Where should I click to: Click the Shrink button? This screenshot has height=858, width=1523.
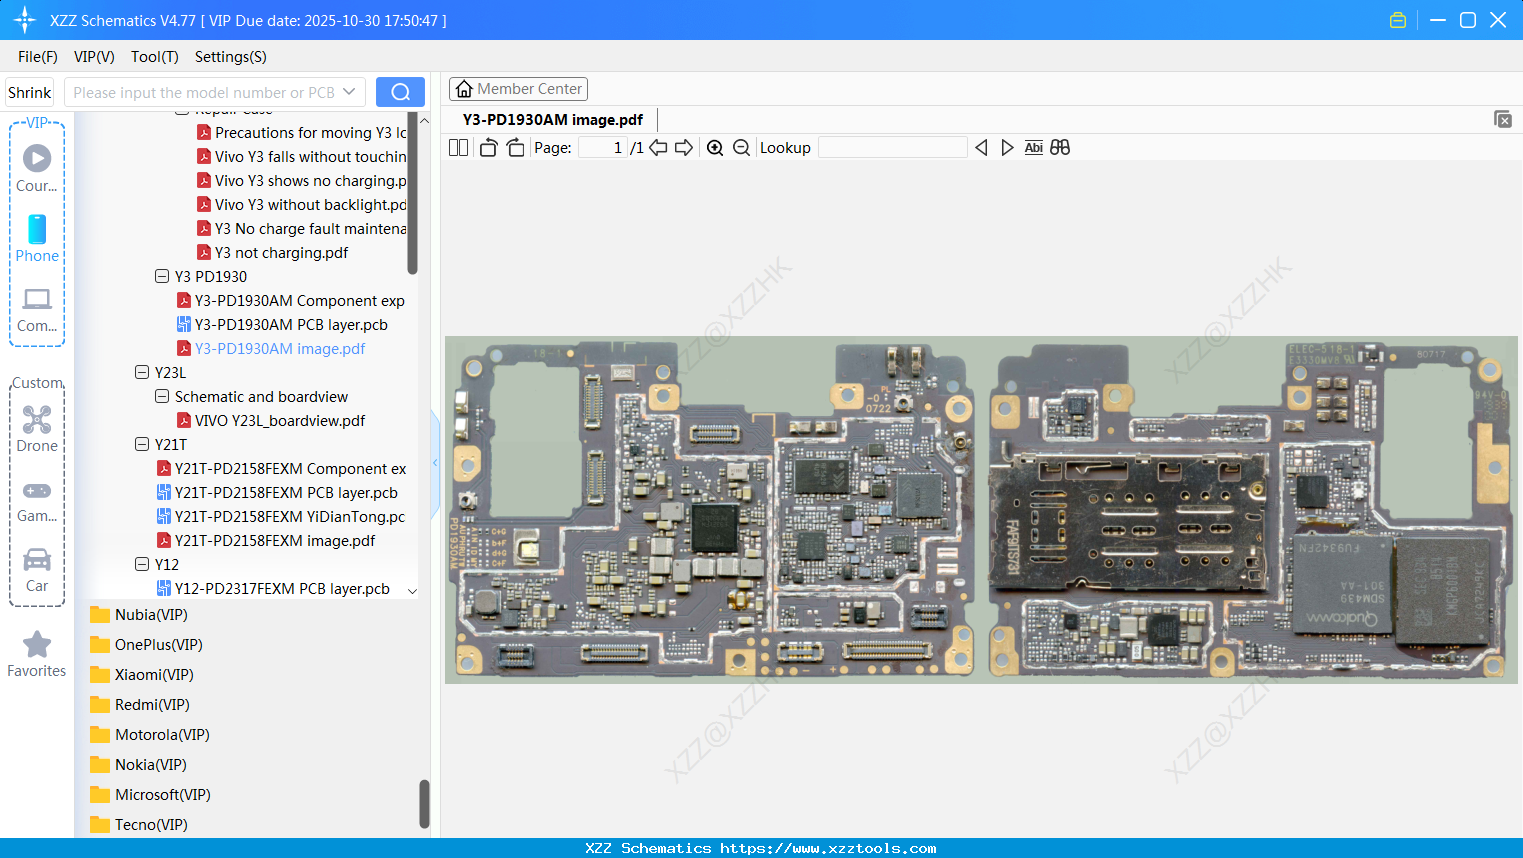tap(29, 92)
